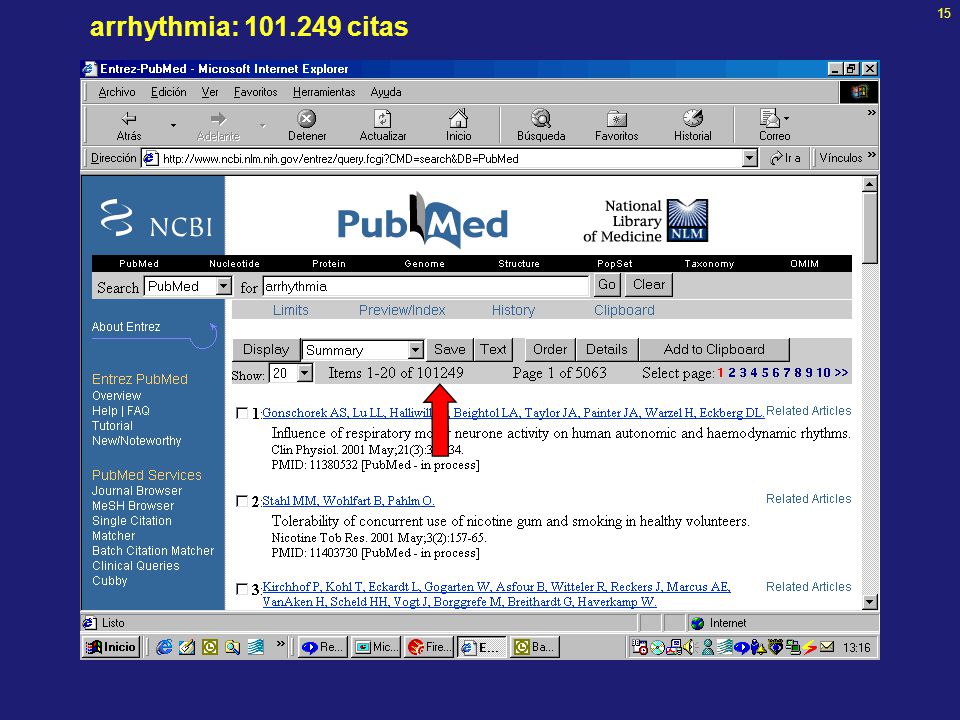Open the Edición menu

(168, 92)
